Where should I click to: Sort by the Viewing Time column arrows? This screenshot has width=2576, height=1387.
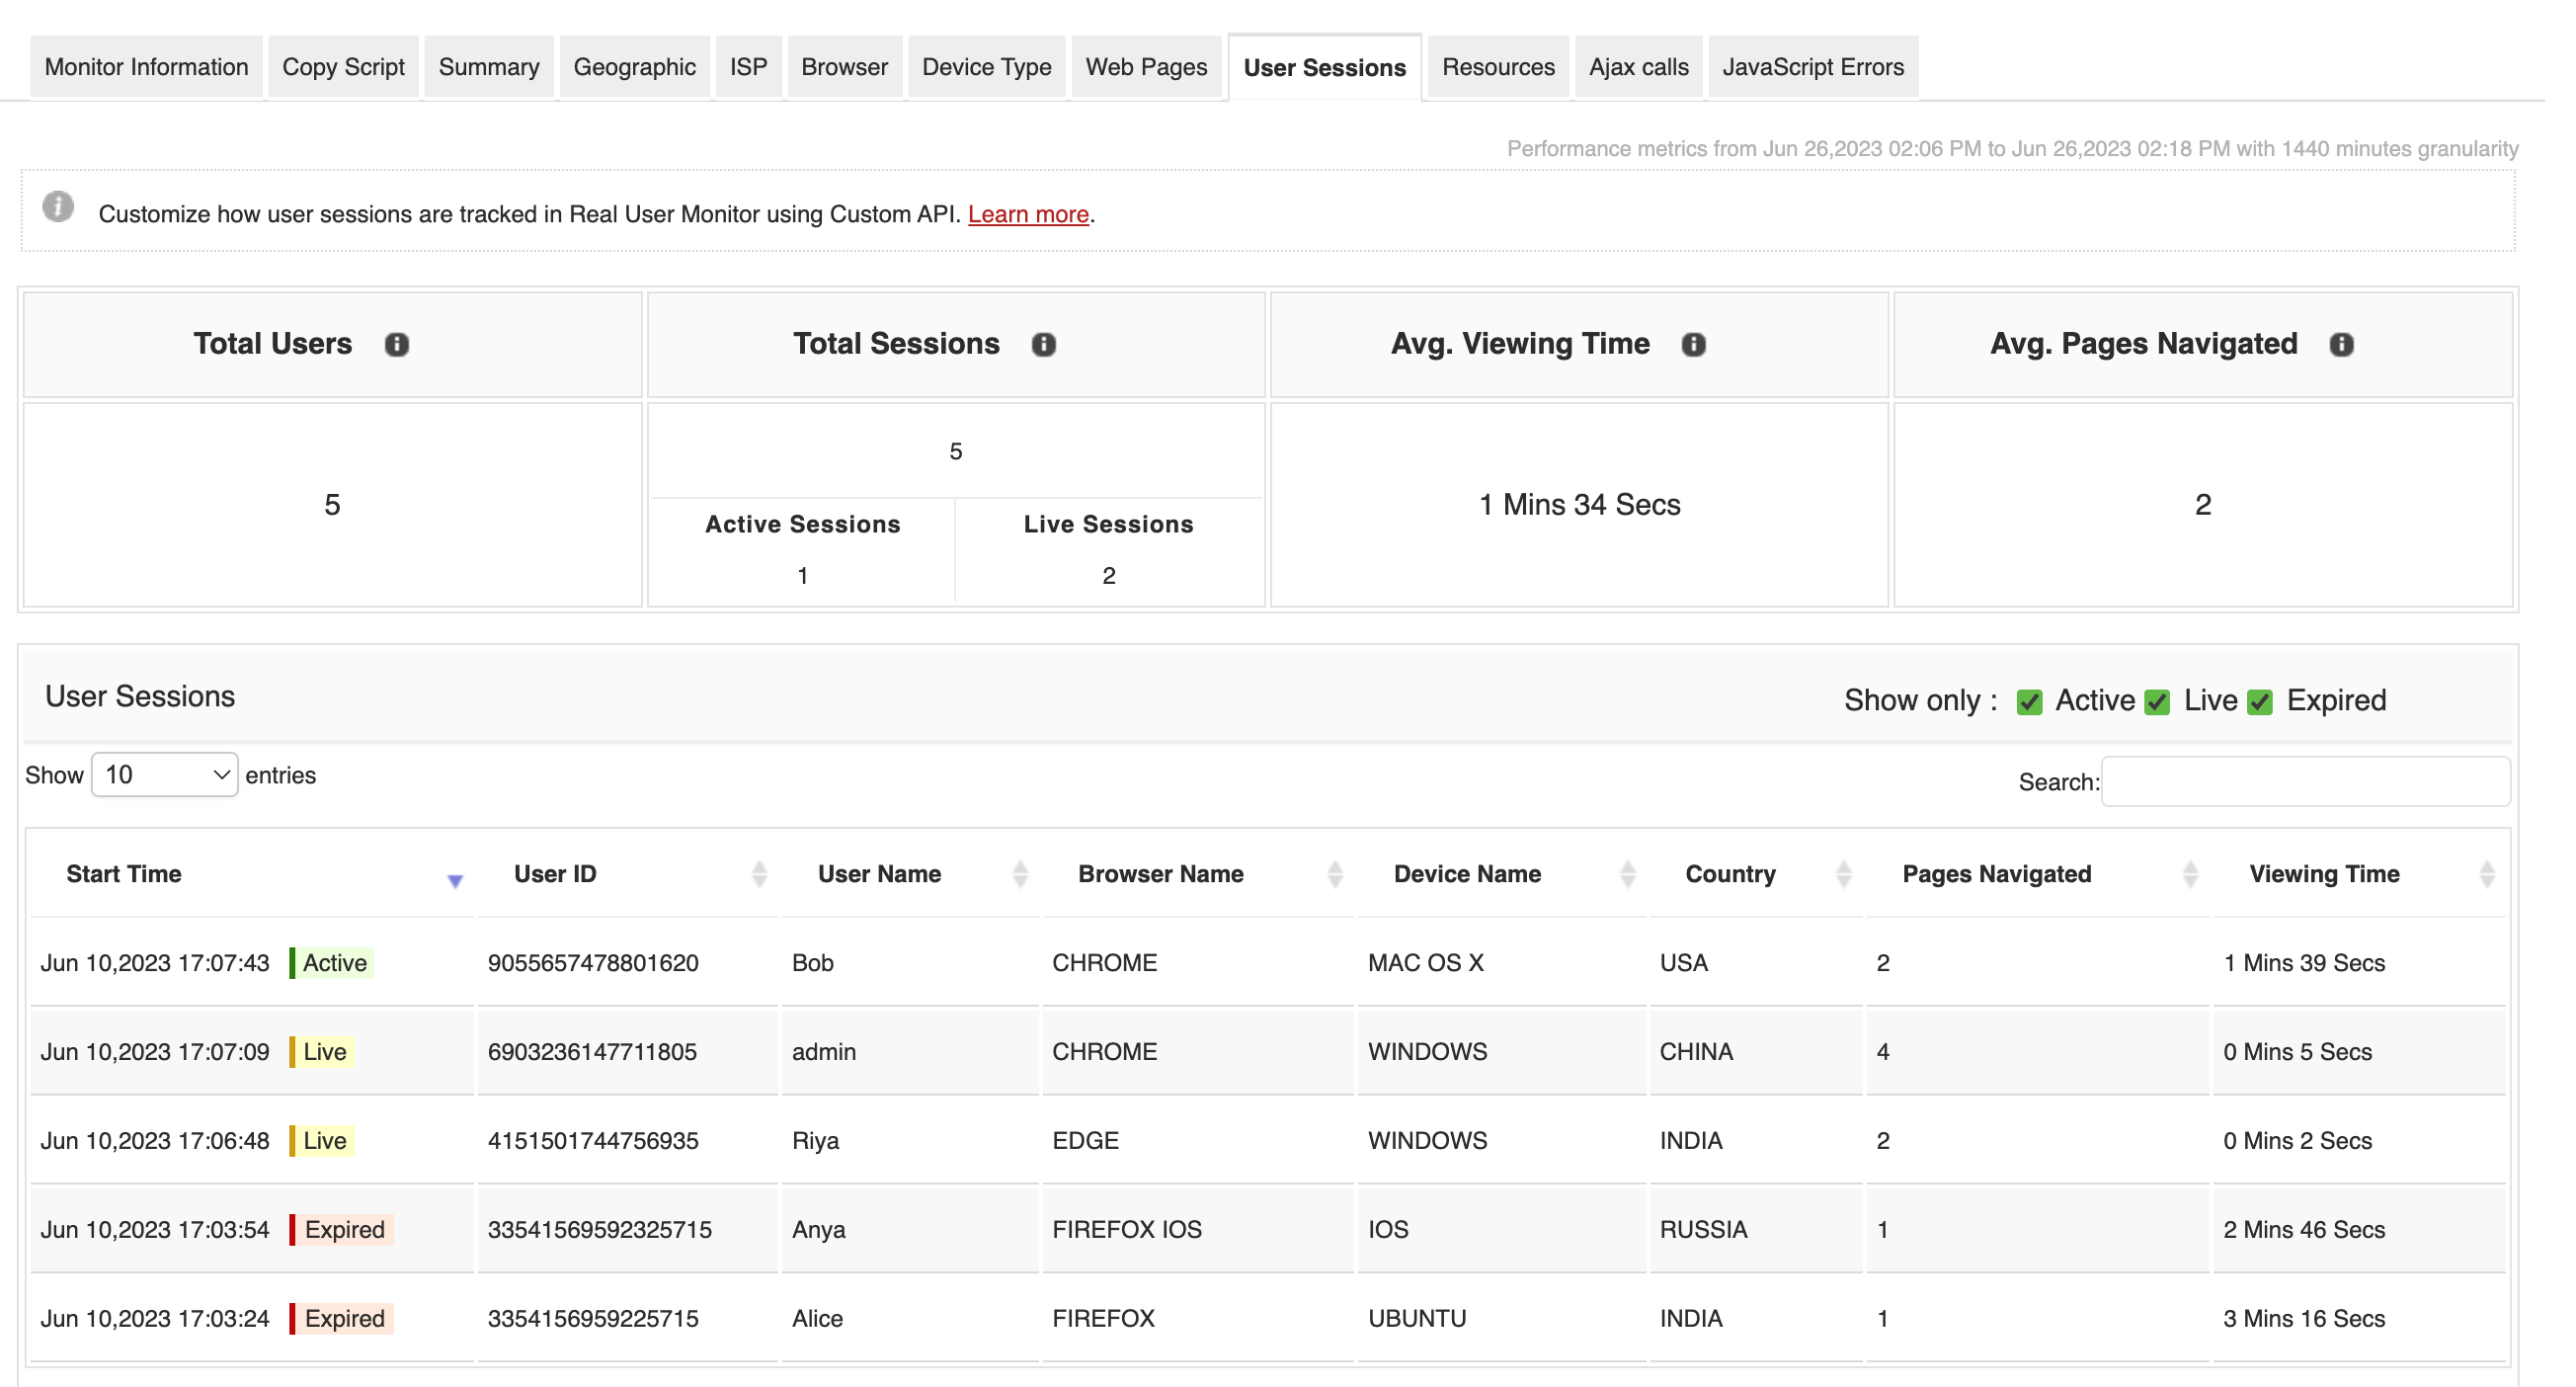[x=2486, y=874]
